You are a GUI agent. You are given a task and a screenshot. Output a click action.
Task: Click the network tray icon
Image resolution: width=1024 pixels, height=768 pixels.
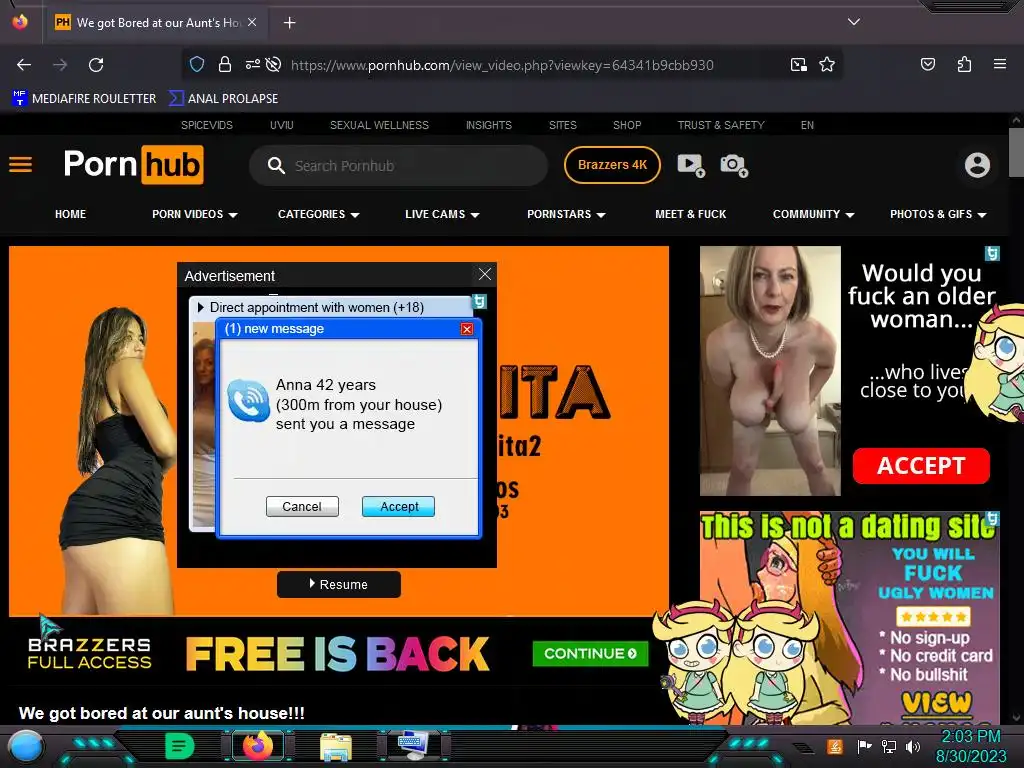click(888, 746)
